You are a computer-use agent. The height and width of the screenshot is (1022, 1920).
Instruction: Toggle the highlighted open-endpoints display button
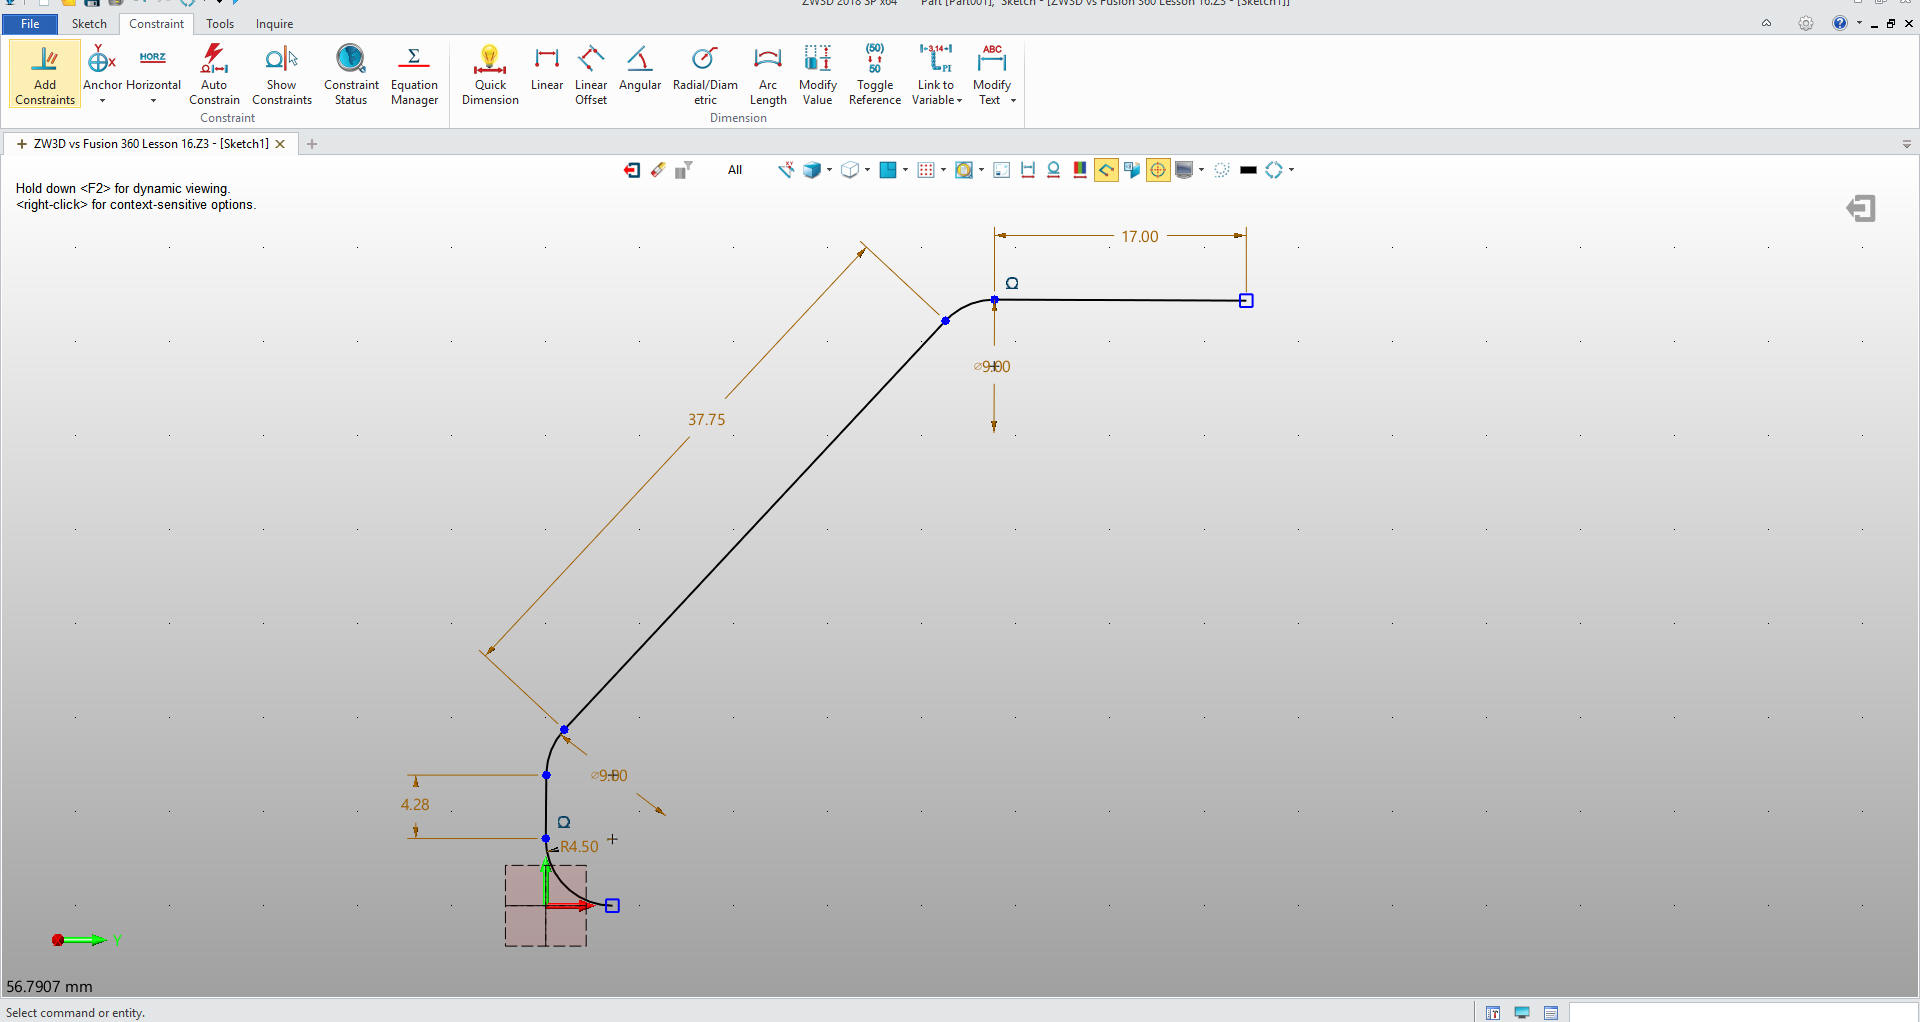[1106, 170]
